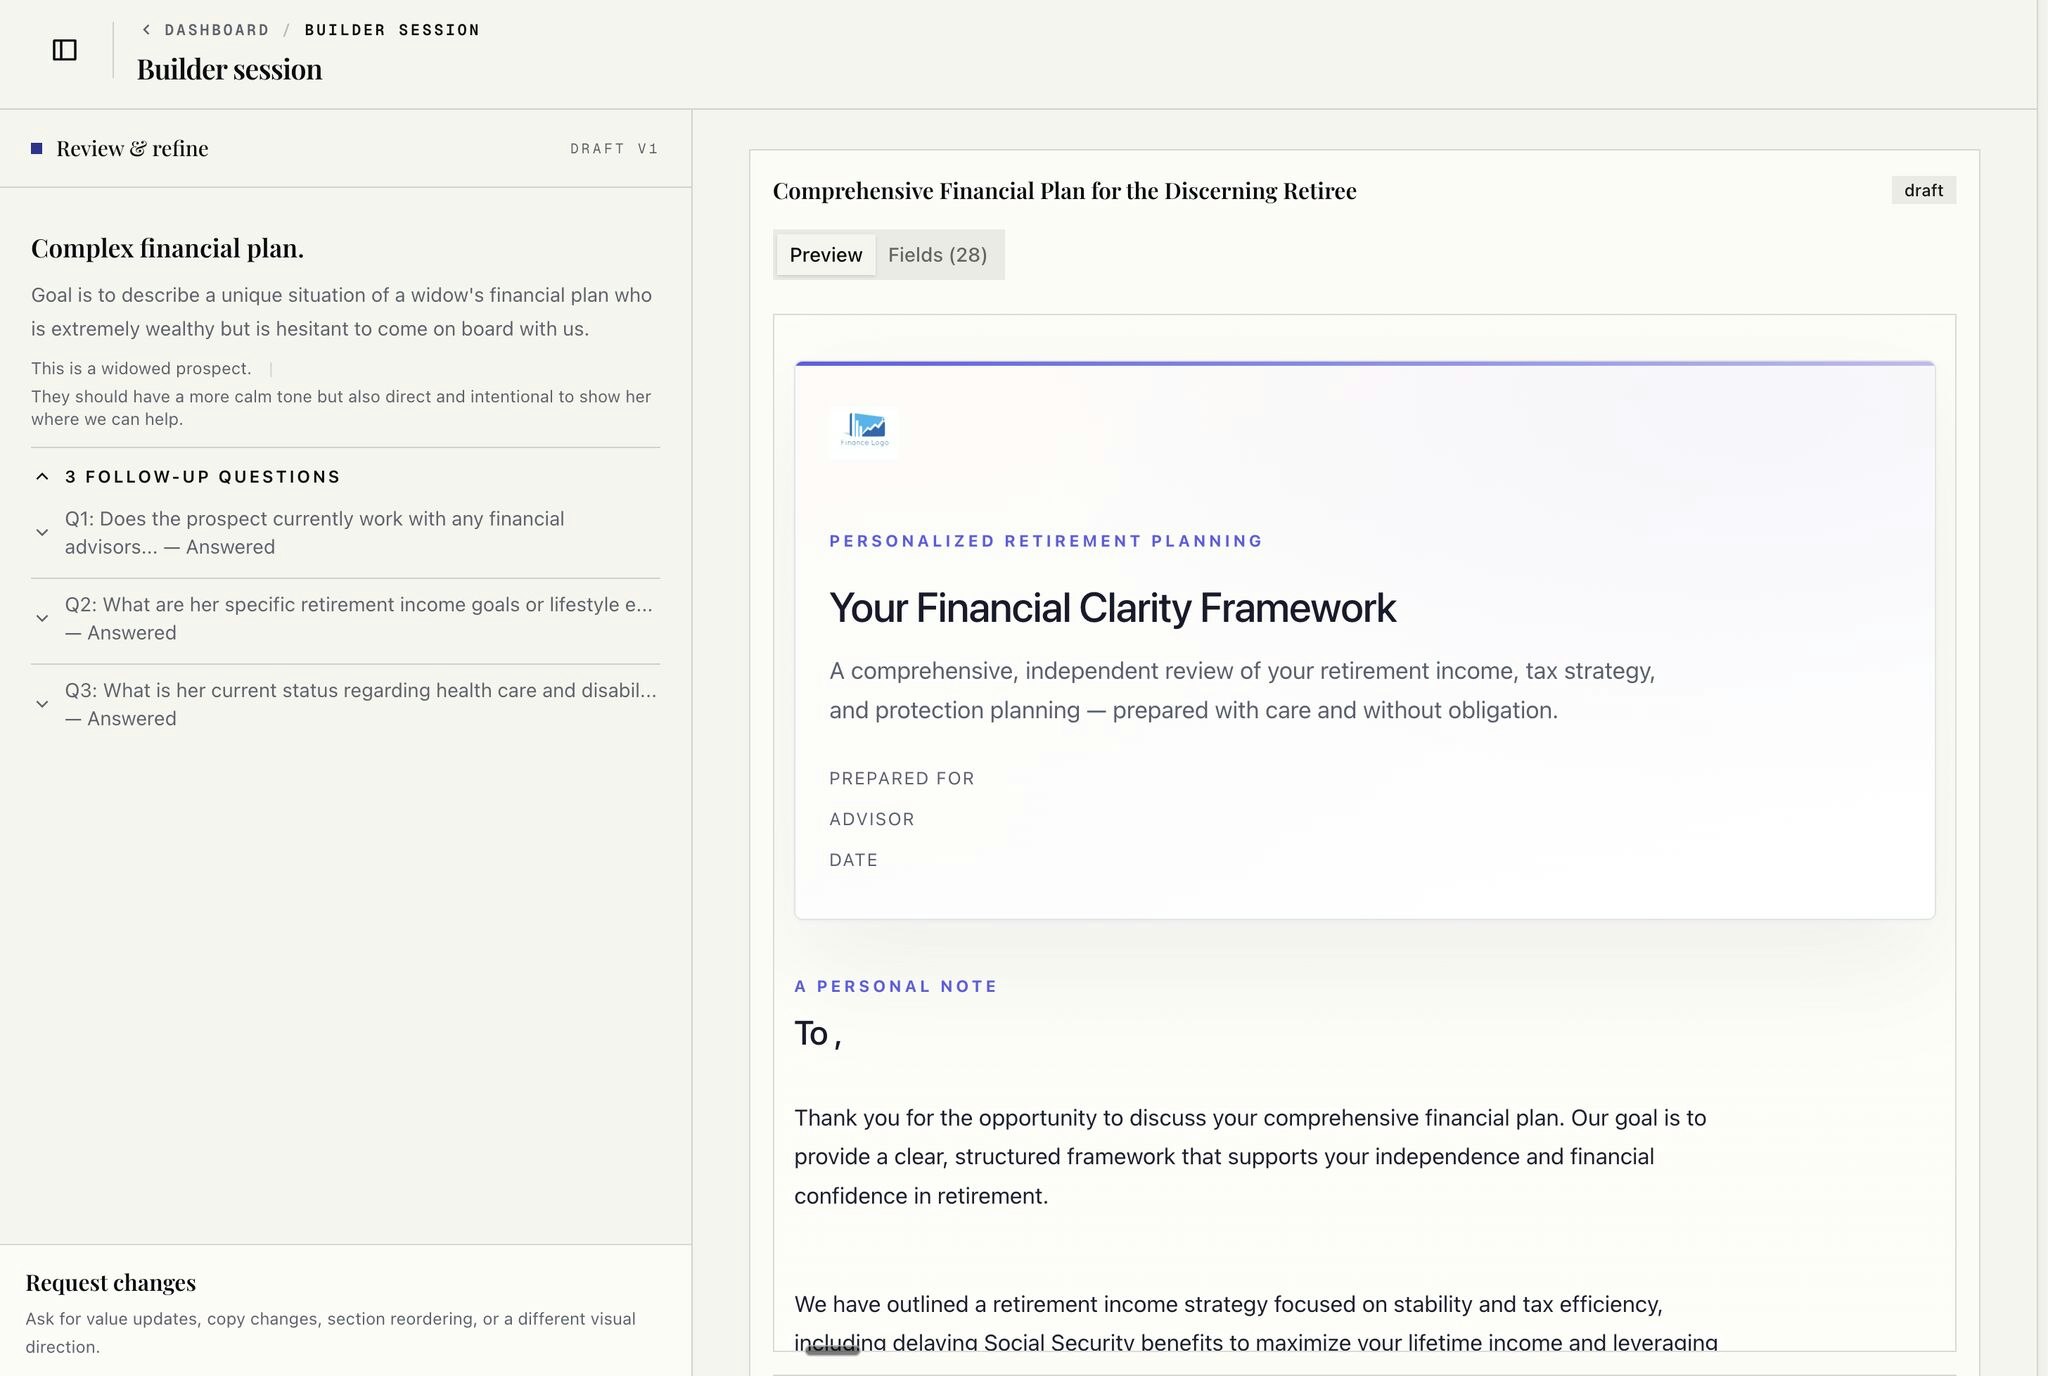Switch to the Fields (28) tab
Image resolution: width=2048 pixels, height=1376 pixels.
coord(937,255)
